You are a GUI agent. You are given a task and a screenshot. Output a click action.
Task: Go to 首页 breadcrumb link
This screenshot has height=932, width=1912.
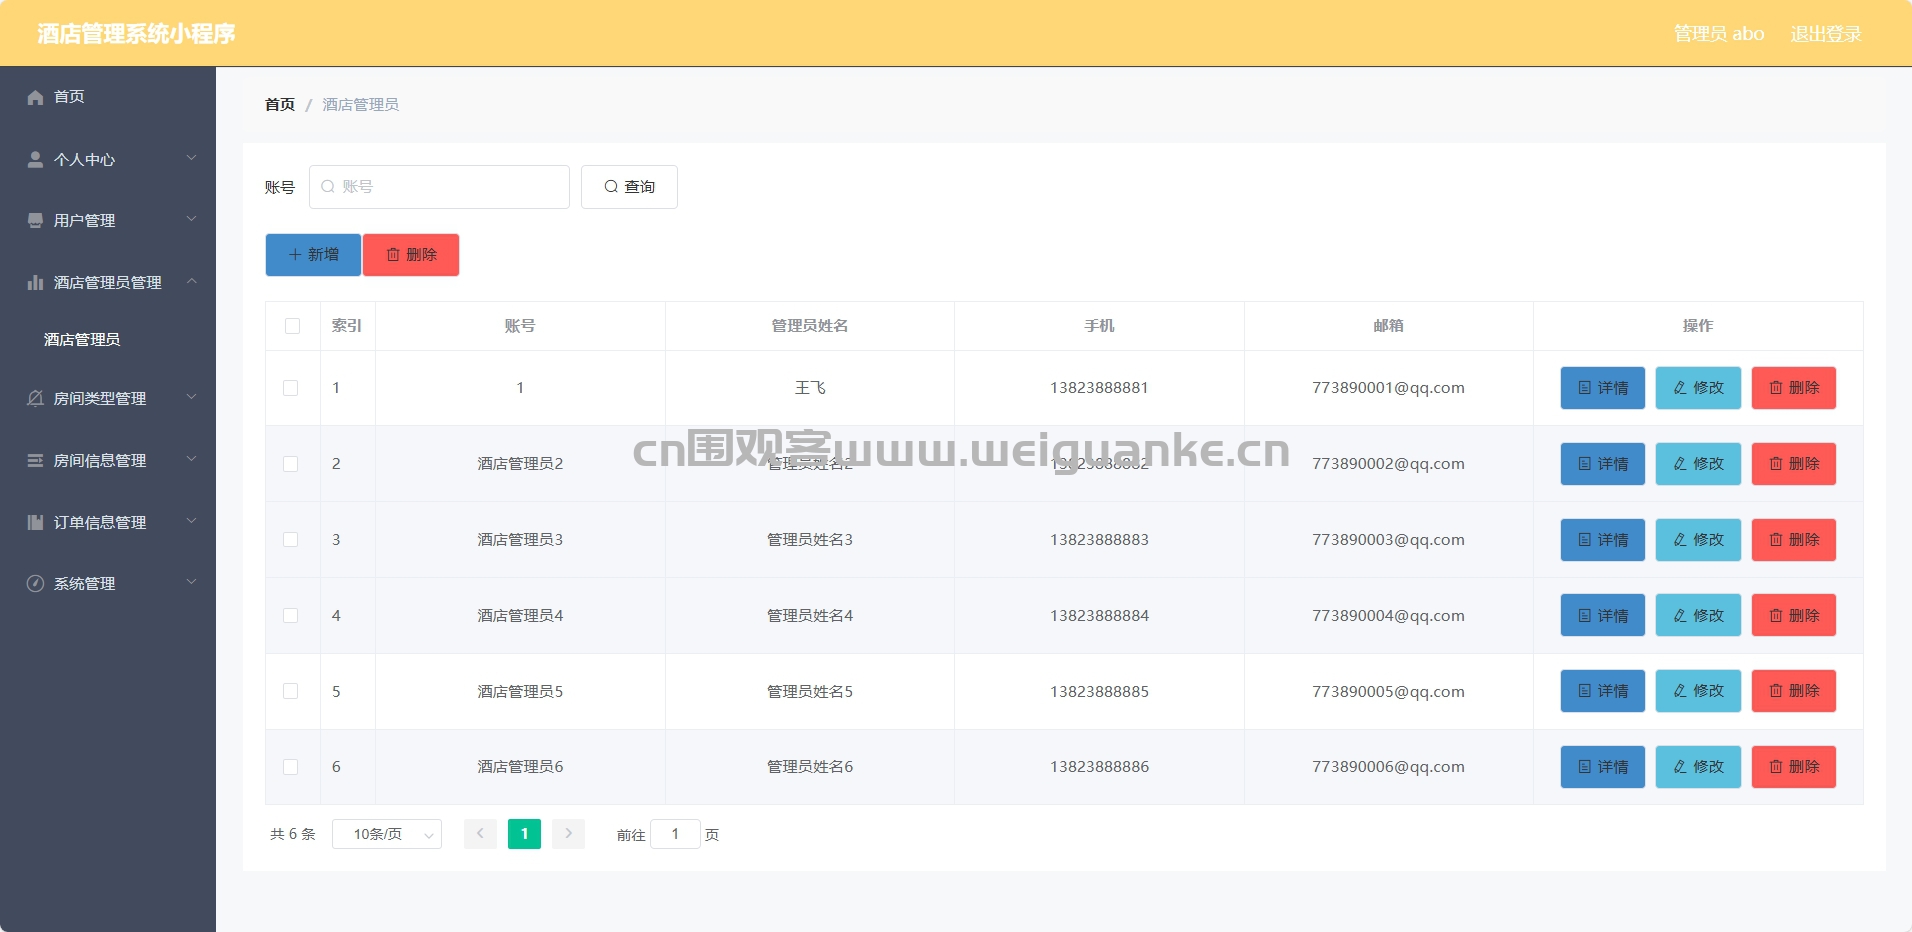pyautogui.click(x=280, y=104)
